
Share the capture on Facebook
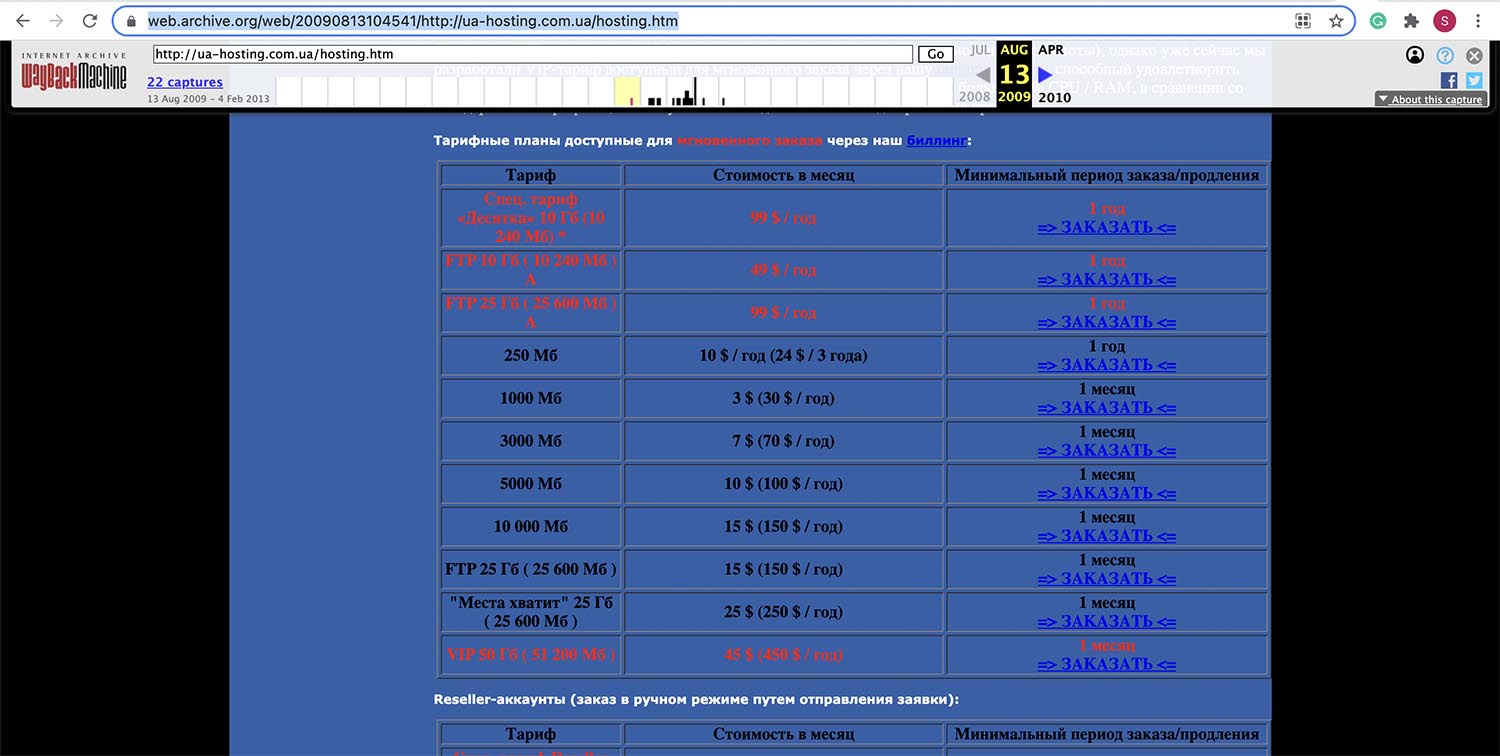point(1449,80)
